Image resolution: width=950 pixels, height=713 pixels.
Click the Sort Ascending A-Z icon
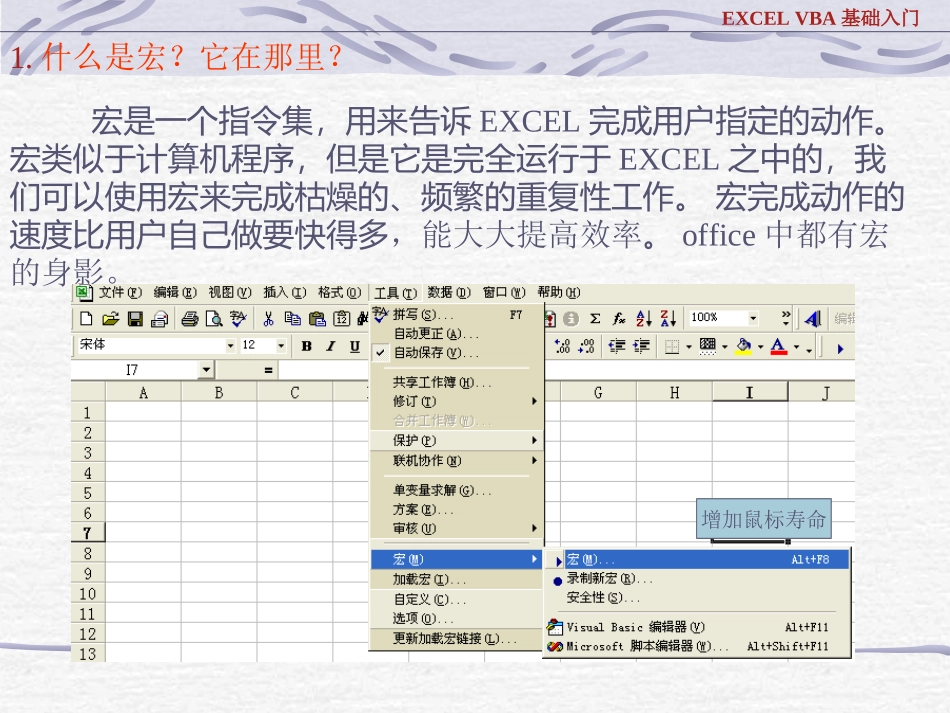[643, 318]
